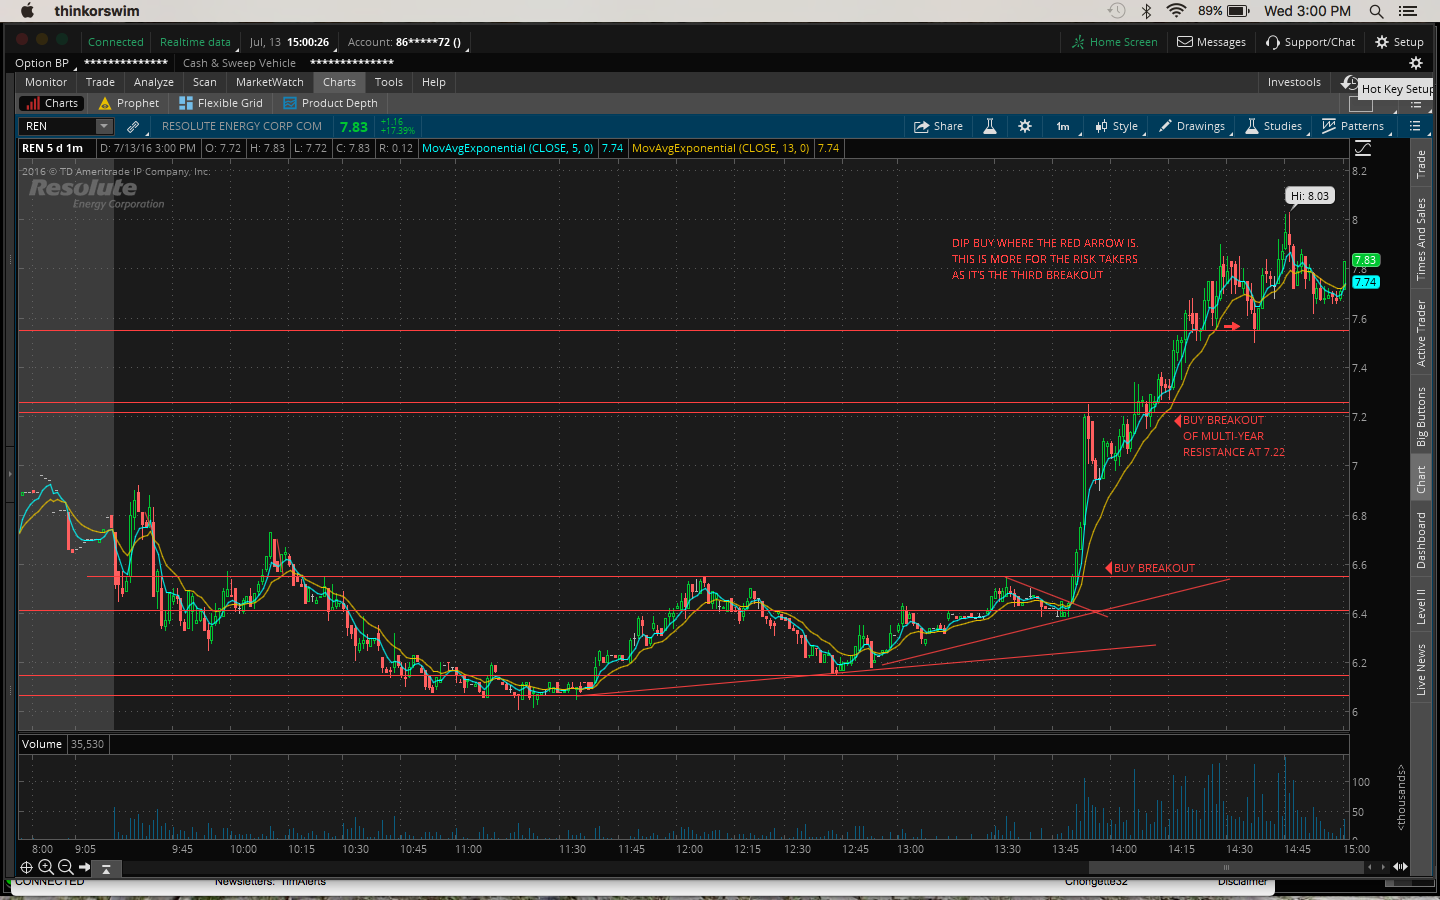The height and width of the screenshot is (900, 1440).
Task: Open the Analyze main tab
Action: click(154, 82)
